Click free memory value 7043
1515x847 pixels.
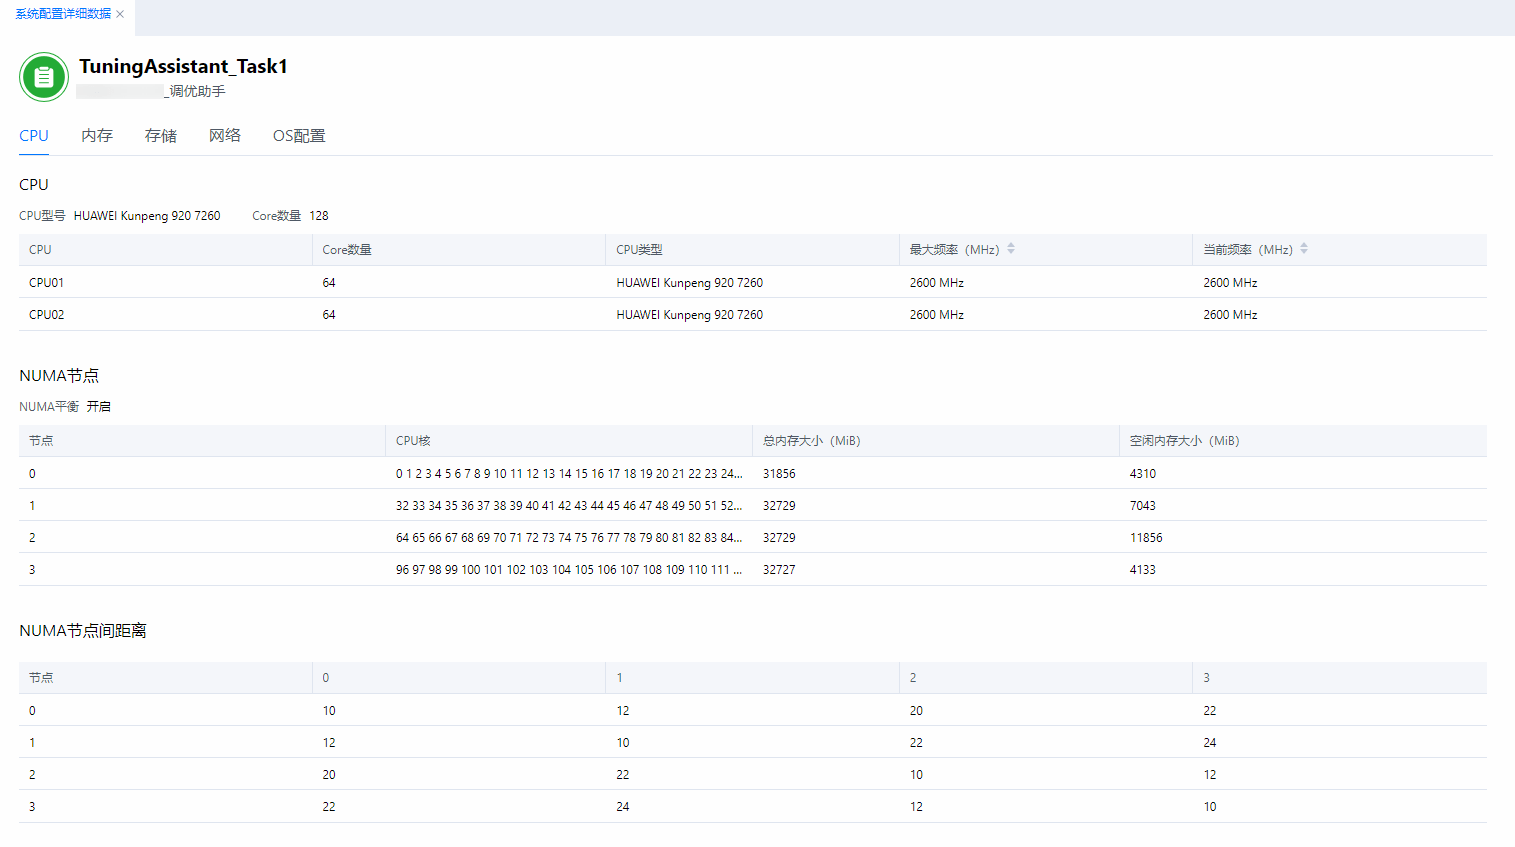(x=1143, y=506)
